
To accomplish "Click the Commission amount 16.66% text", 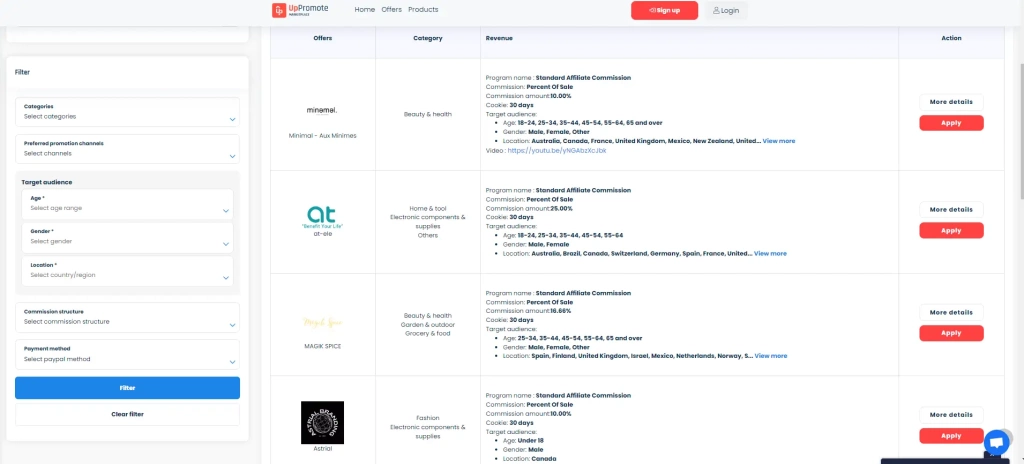I will pyautogui.click(x=528, y=311).
